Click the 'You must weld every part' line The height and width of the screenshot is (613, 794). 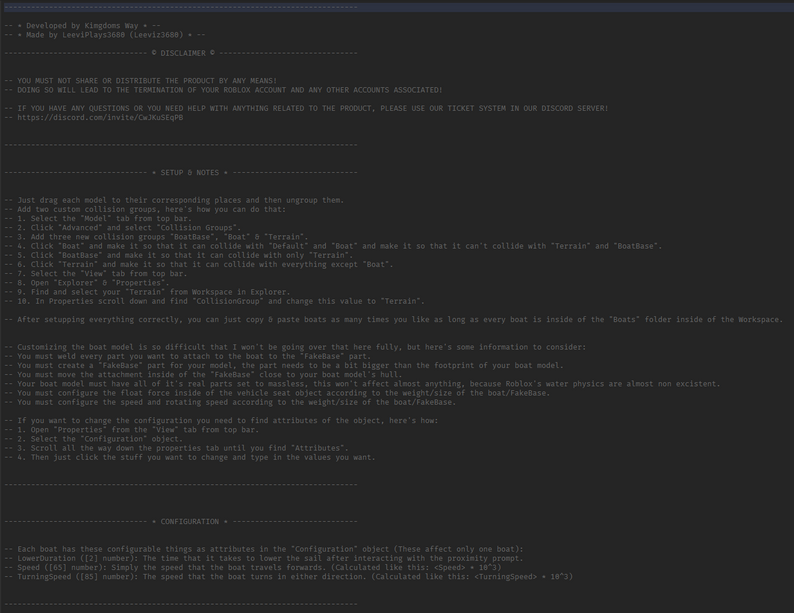tap(188, 356)
